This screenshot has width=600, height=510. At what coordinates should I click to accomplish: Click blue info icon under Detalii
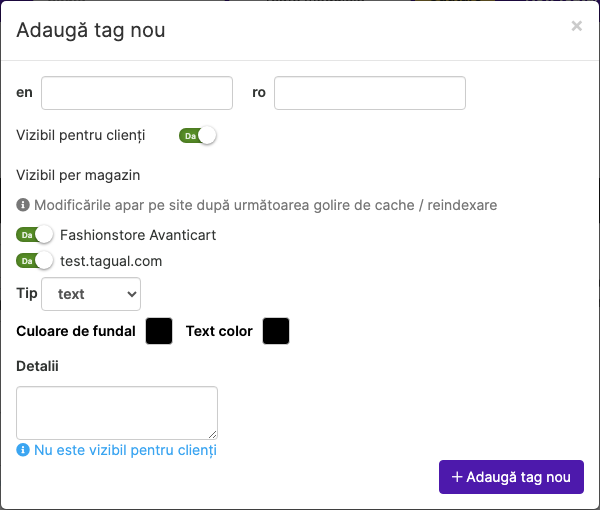(23, 450)
